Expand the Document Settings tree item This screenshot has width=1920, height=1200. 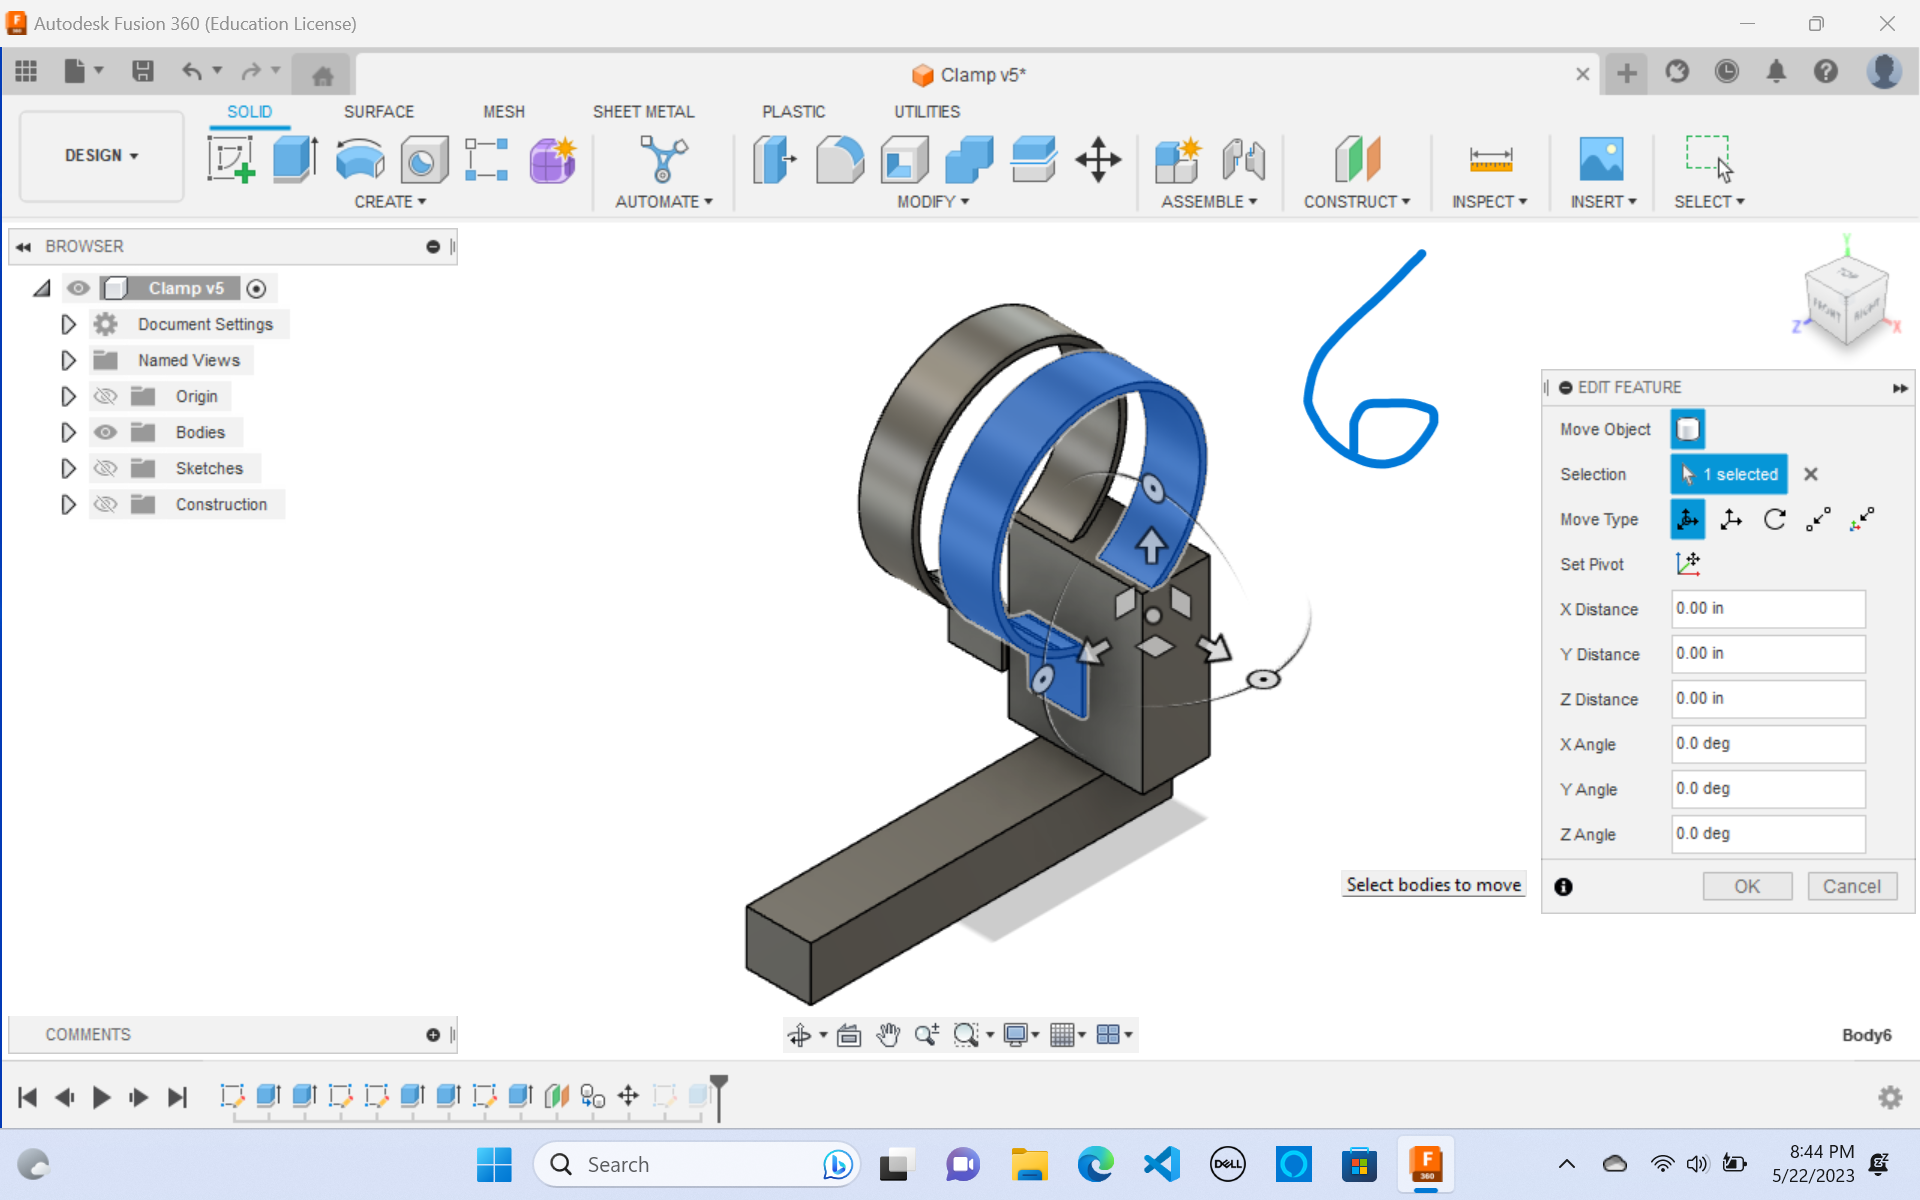68,323
